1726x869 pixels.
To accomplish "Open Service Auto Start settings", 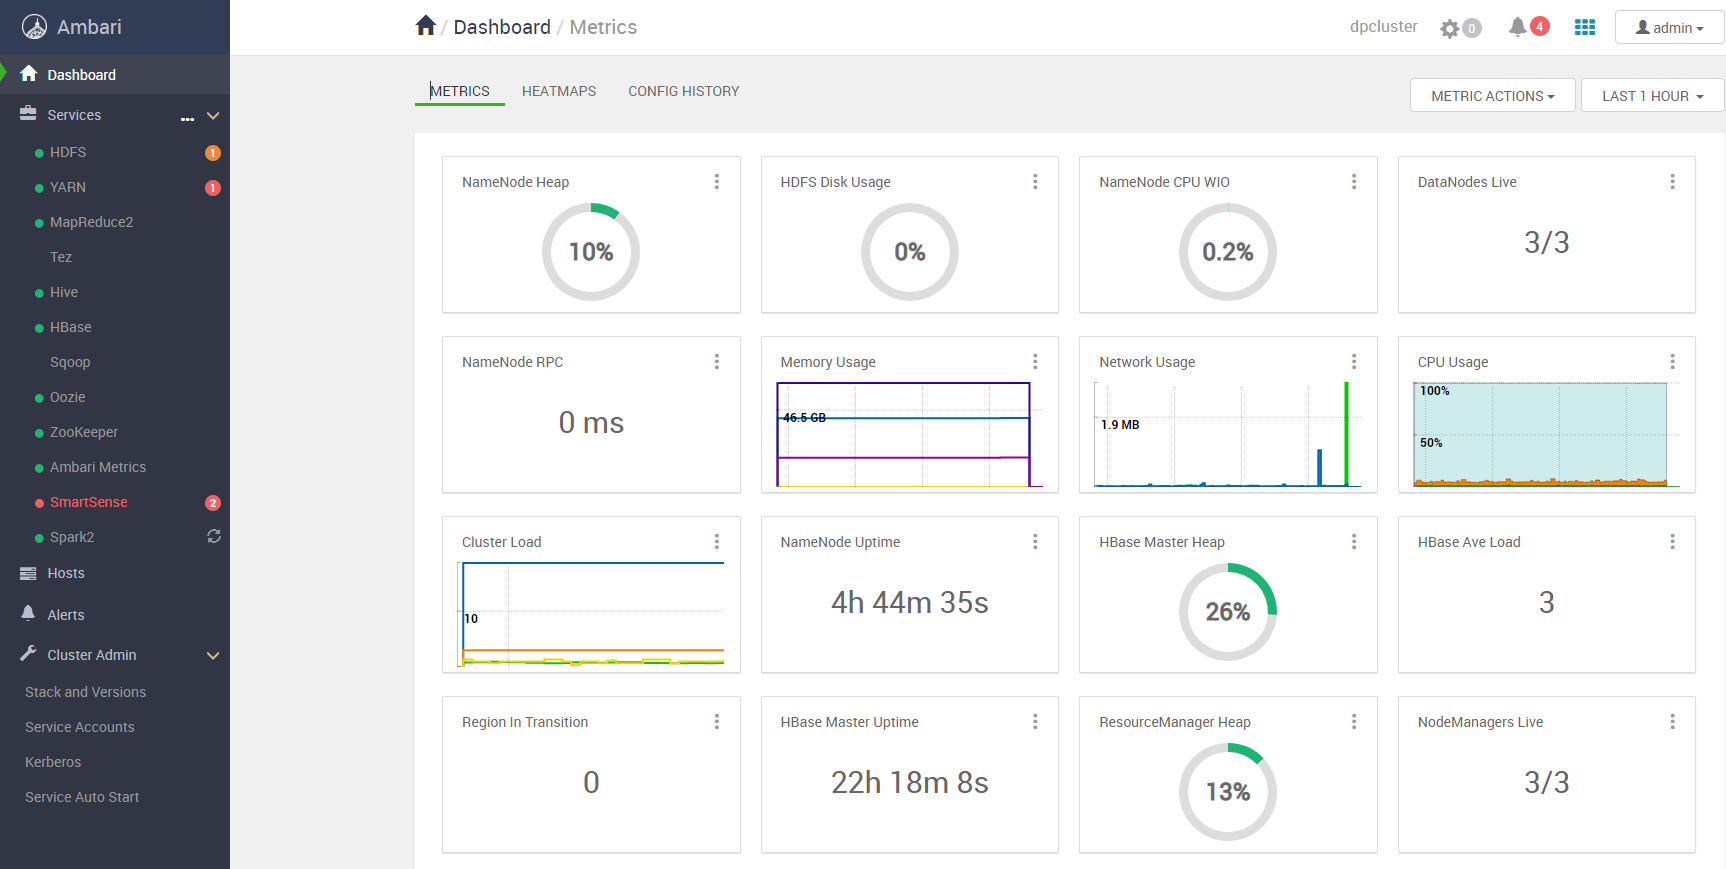I will 82,797.
